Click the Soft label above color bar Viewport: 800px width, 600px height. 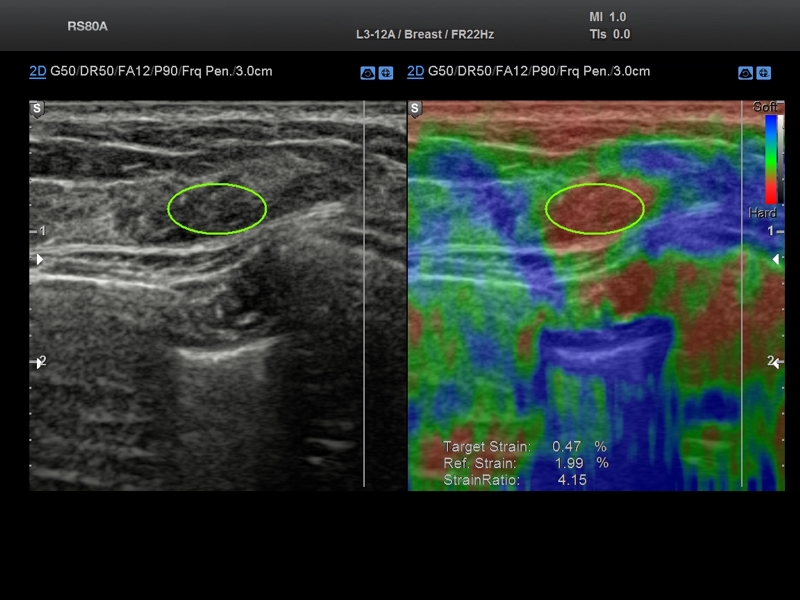coord(764,107)
